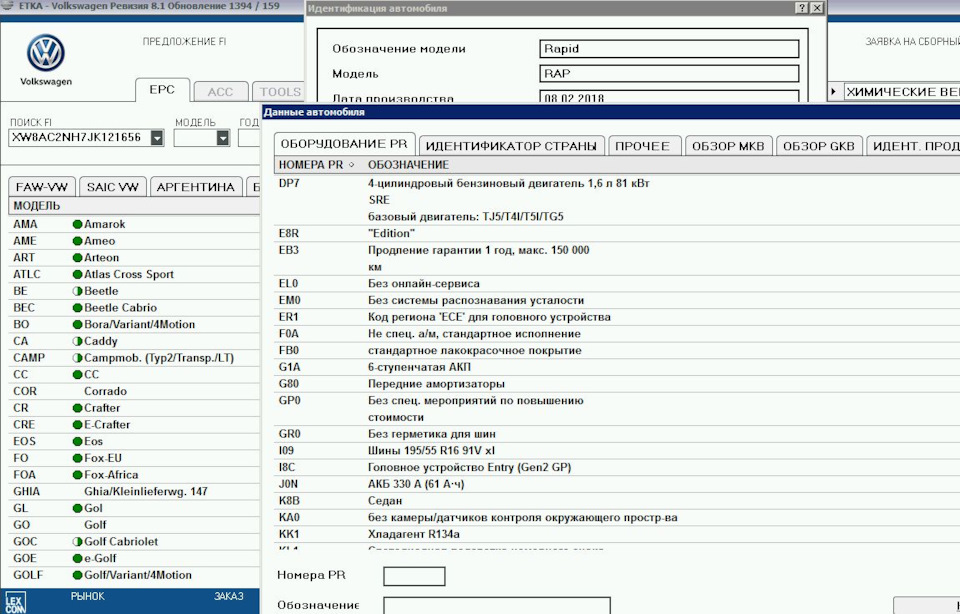Viewport: 960px width, 614px height.
Task: Open the ОБЗОР МКВ tab
Action: (x=727, y=146)
